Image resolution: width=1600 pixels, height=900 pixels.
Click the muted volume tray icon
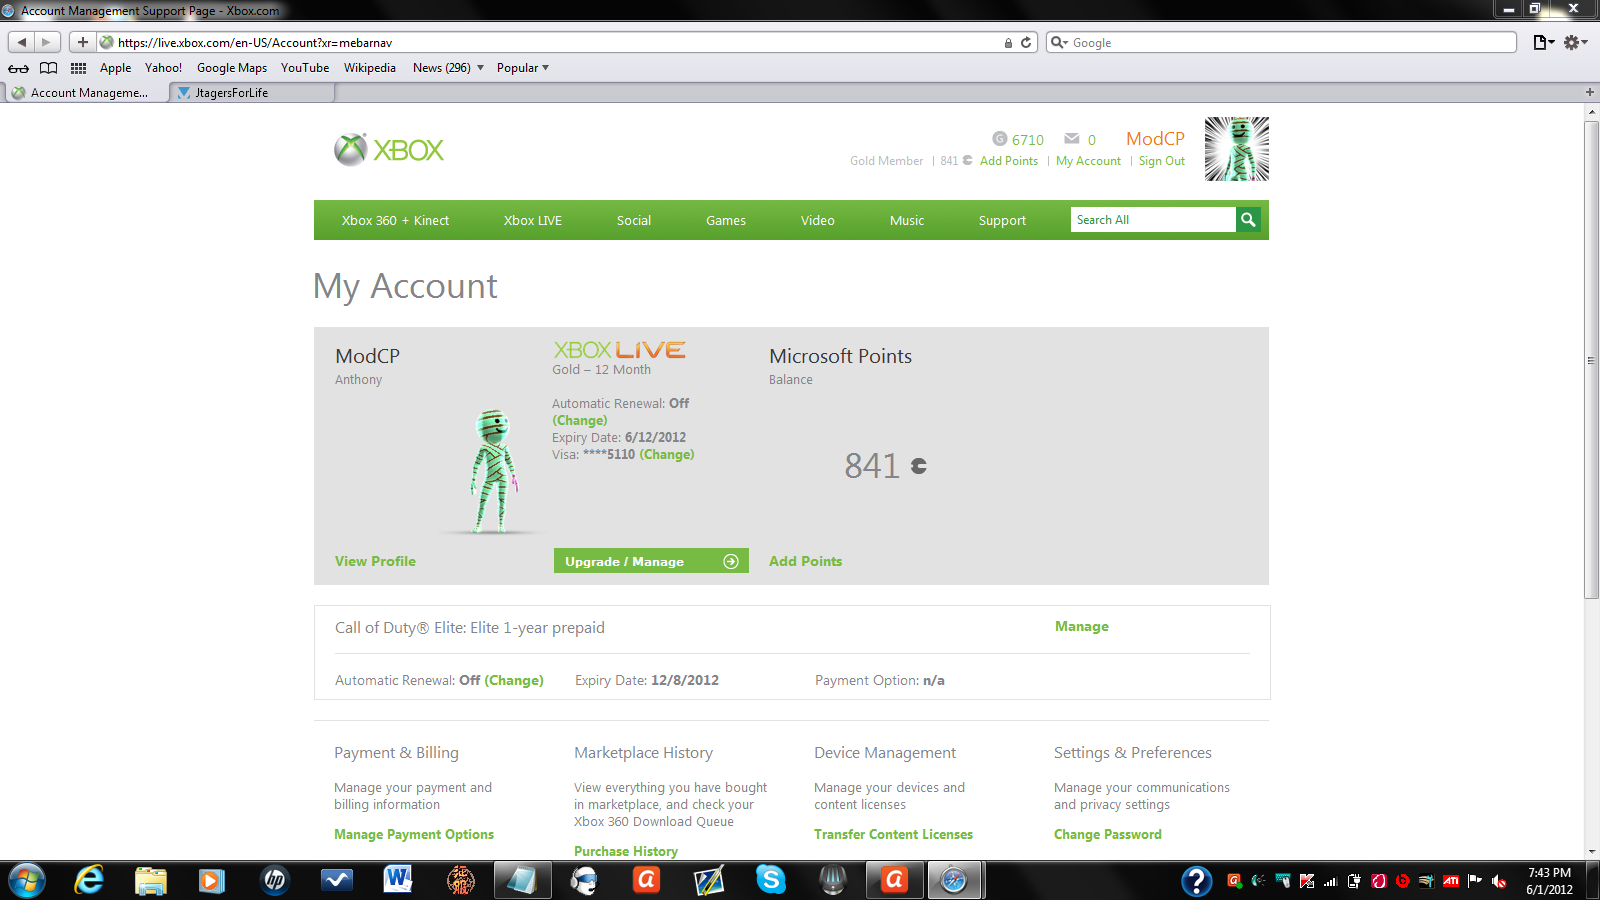[1499, 881]
